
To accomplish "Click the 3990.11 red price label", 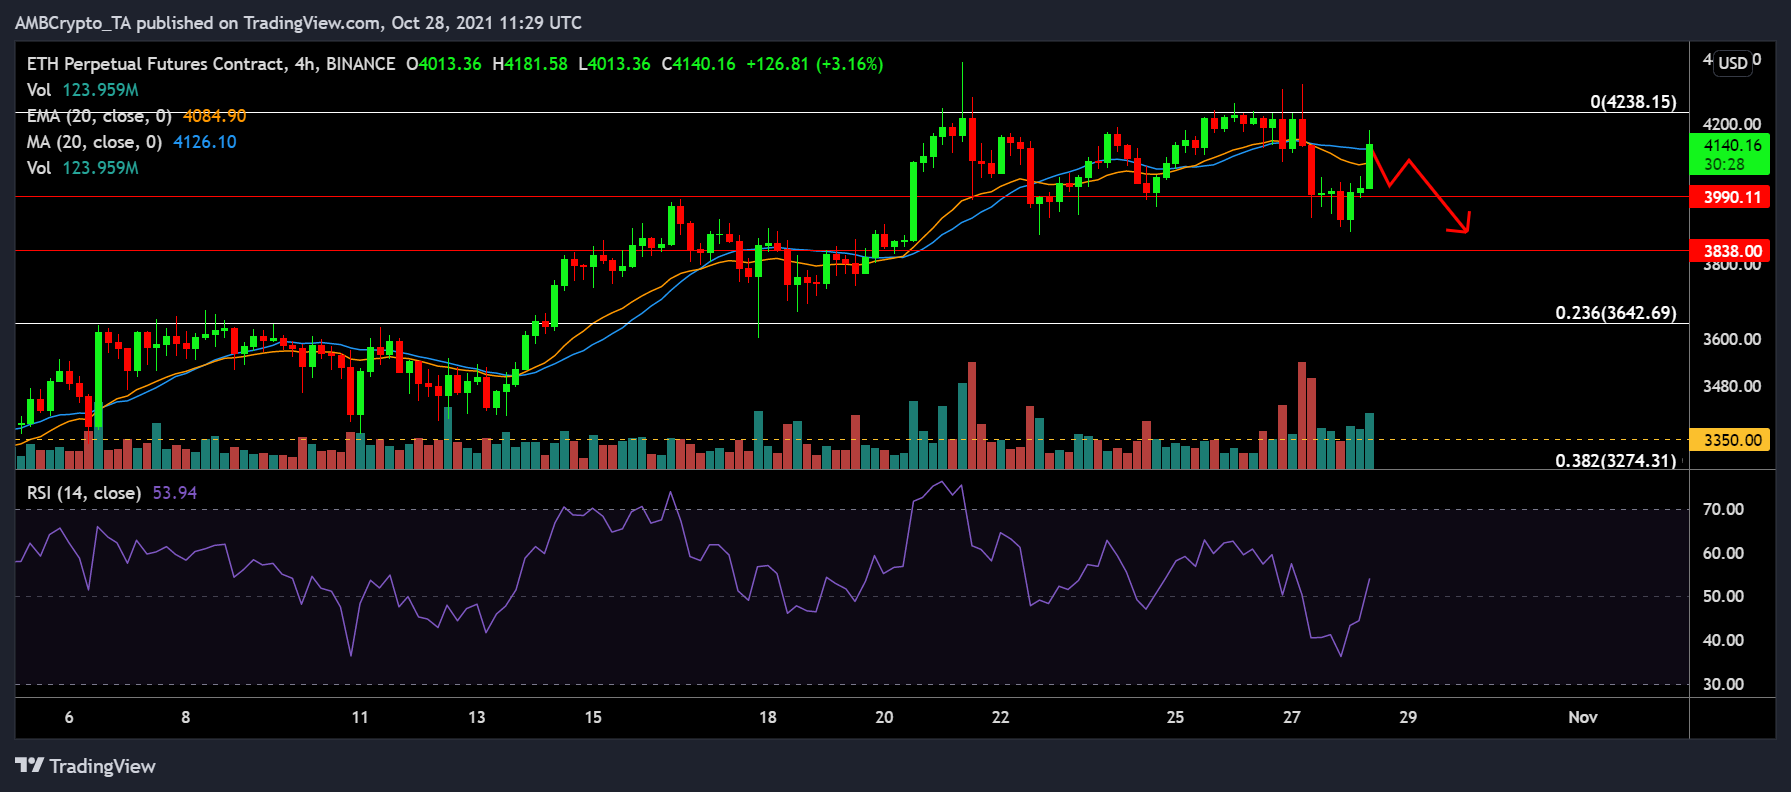I will 1729,197.
